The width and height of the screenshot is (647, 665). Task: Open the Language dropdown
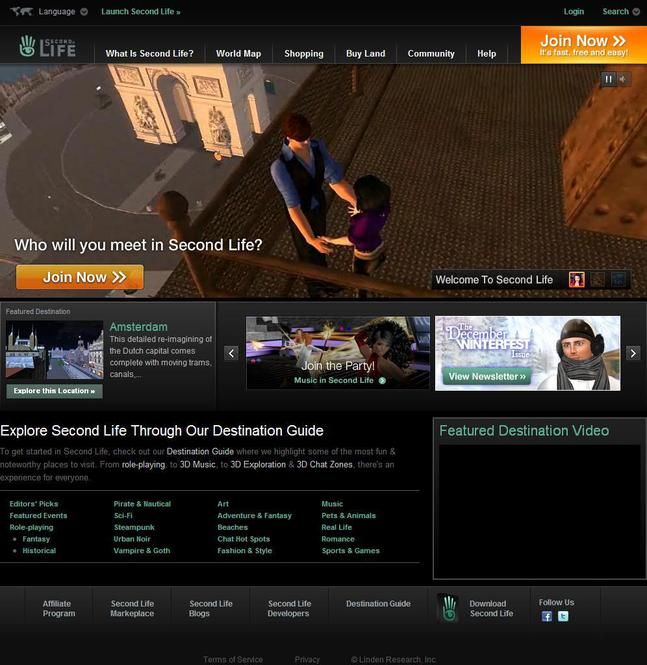point(63,11)
